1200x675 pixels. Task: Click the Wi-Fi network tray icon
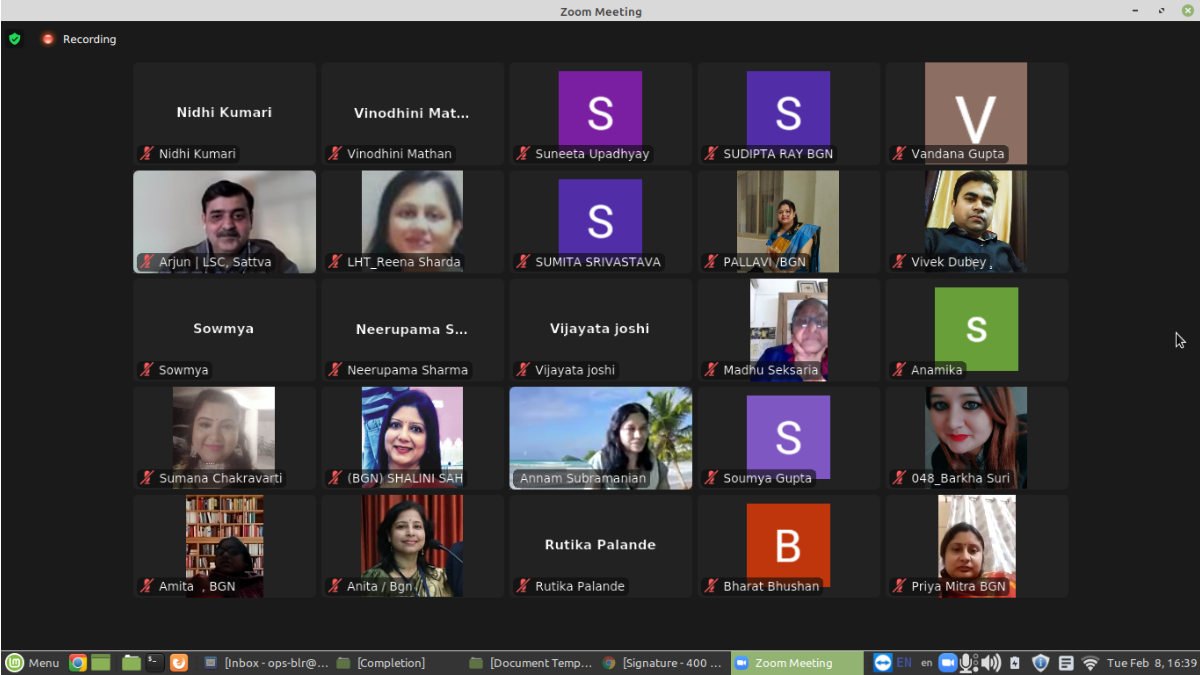1090,663
